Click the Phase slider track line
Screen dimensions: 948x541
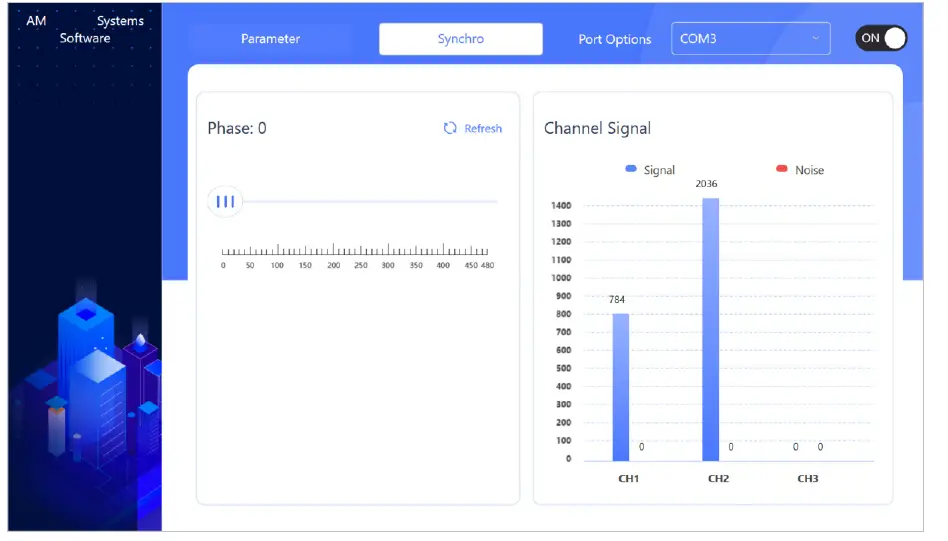tap(369, 201)
